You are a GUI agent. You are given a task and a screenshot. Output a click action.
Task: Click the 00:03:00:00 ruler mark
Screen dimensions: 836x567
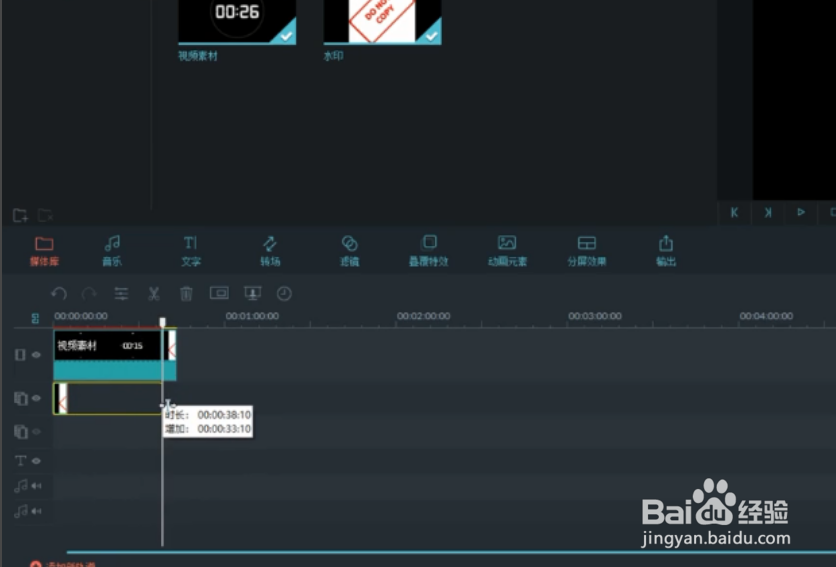594,316
